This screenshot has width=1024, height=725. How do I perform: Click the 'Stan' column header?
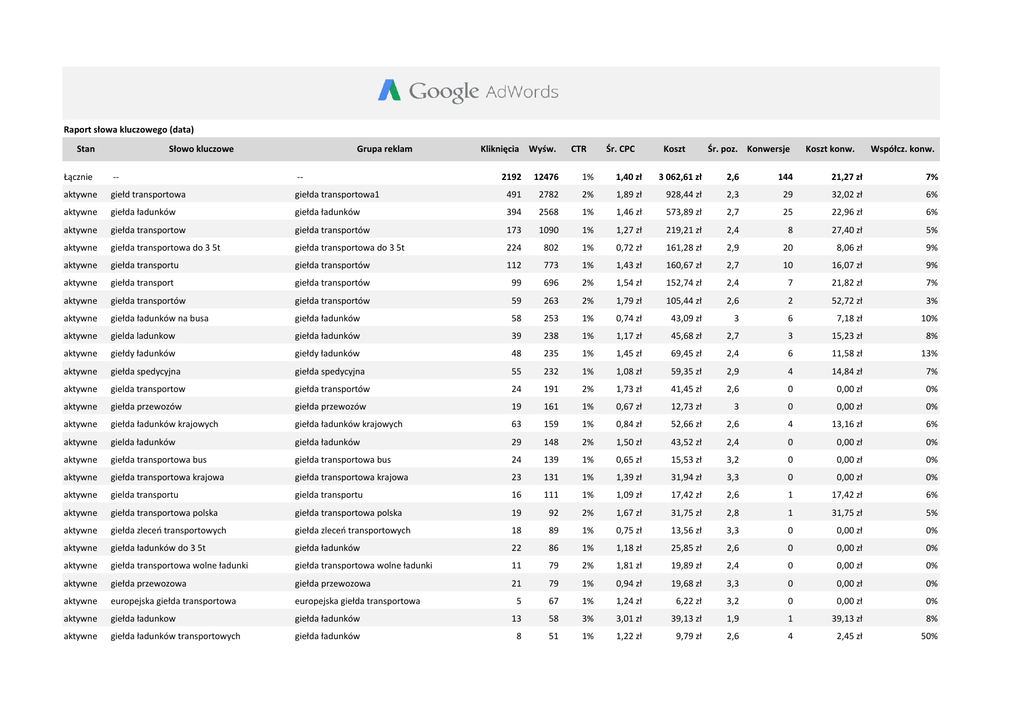click(x=86, y=149)
